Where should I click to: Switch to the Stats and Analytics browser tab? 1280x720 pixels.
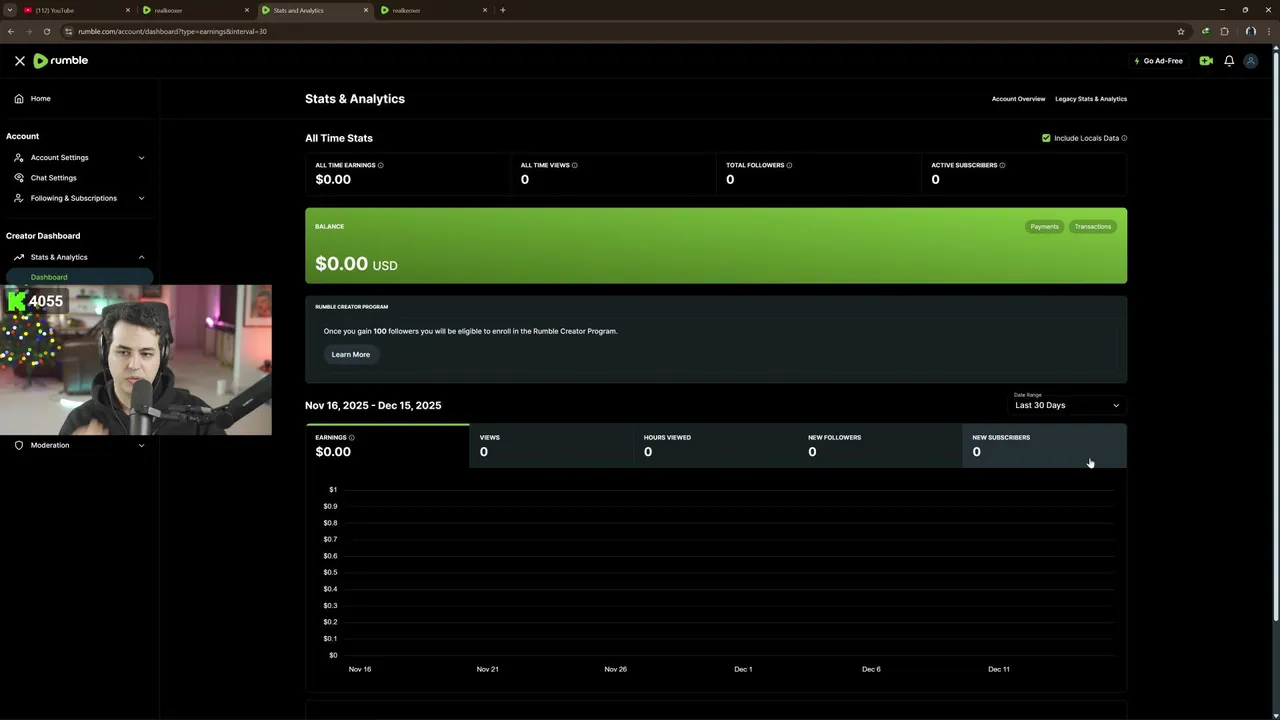[313, 10]
